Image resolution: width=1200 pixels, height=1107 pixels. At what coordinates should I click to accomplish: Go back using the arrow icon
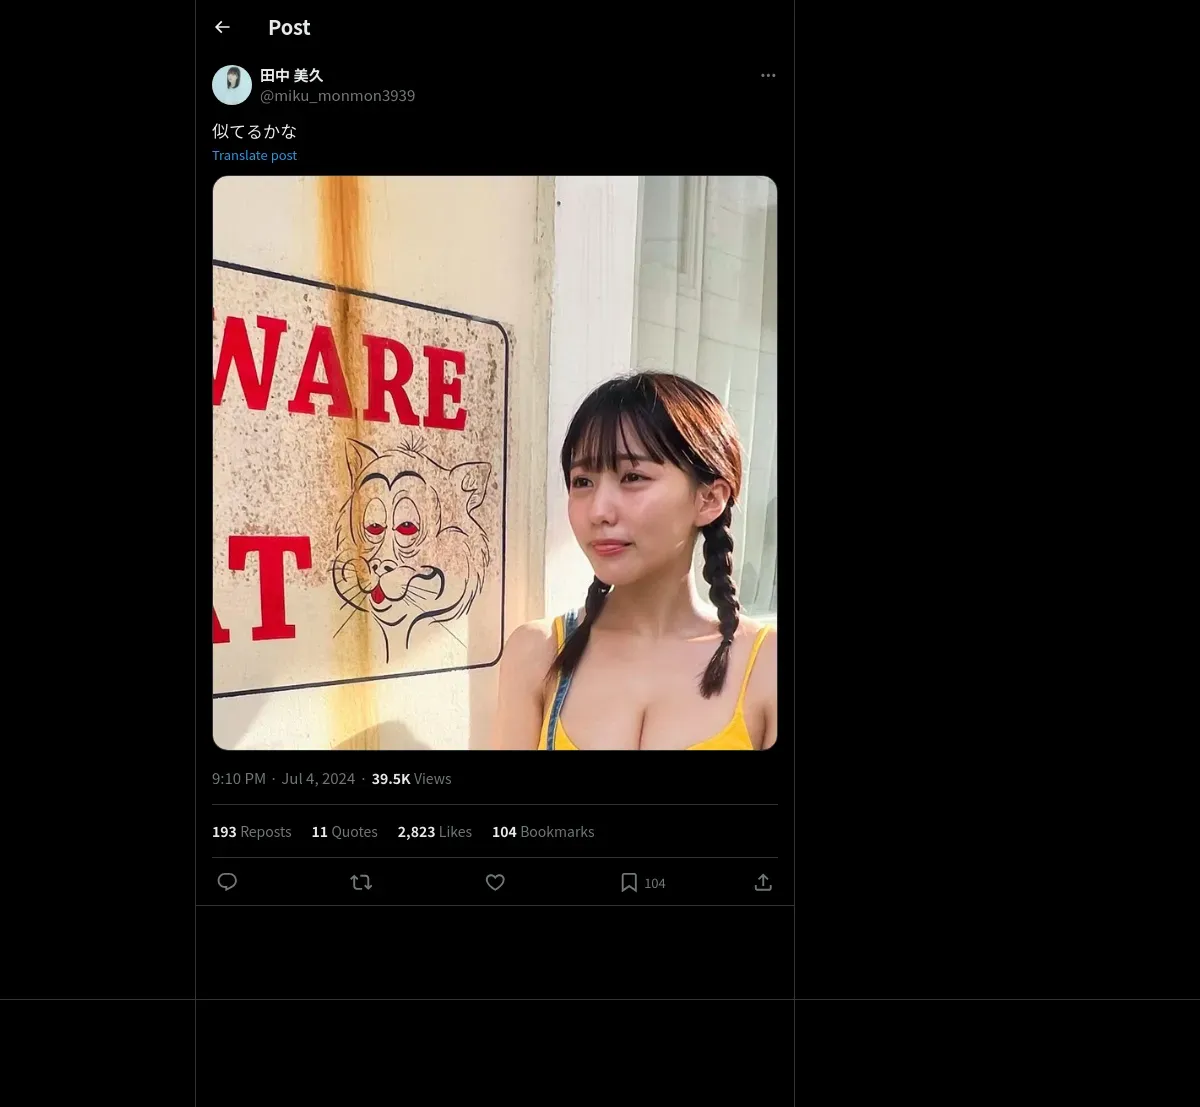pos(222,27)
